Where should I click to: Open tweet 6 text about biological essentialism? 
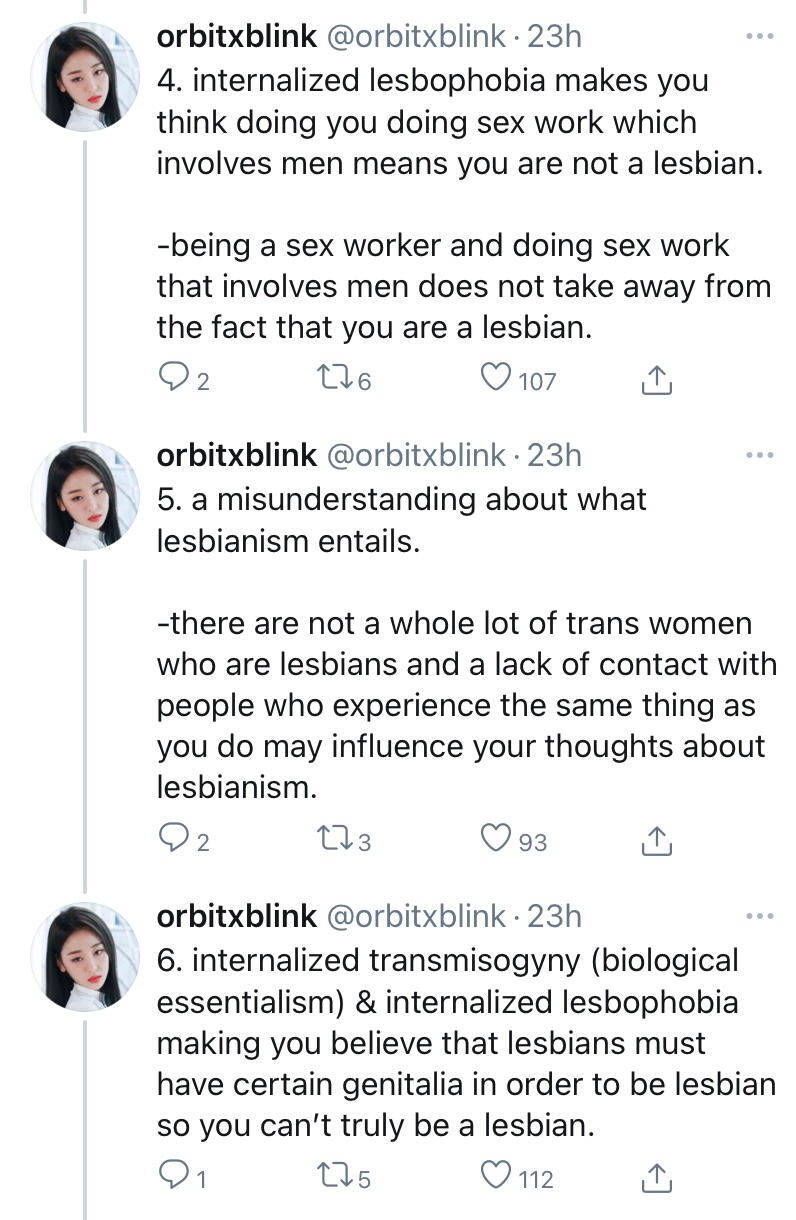coord(465,1042)
